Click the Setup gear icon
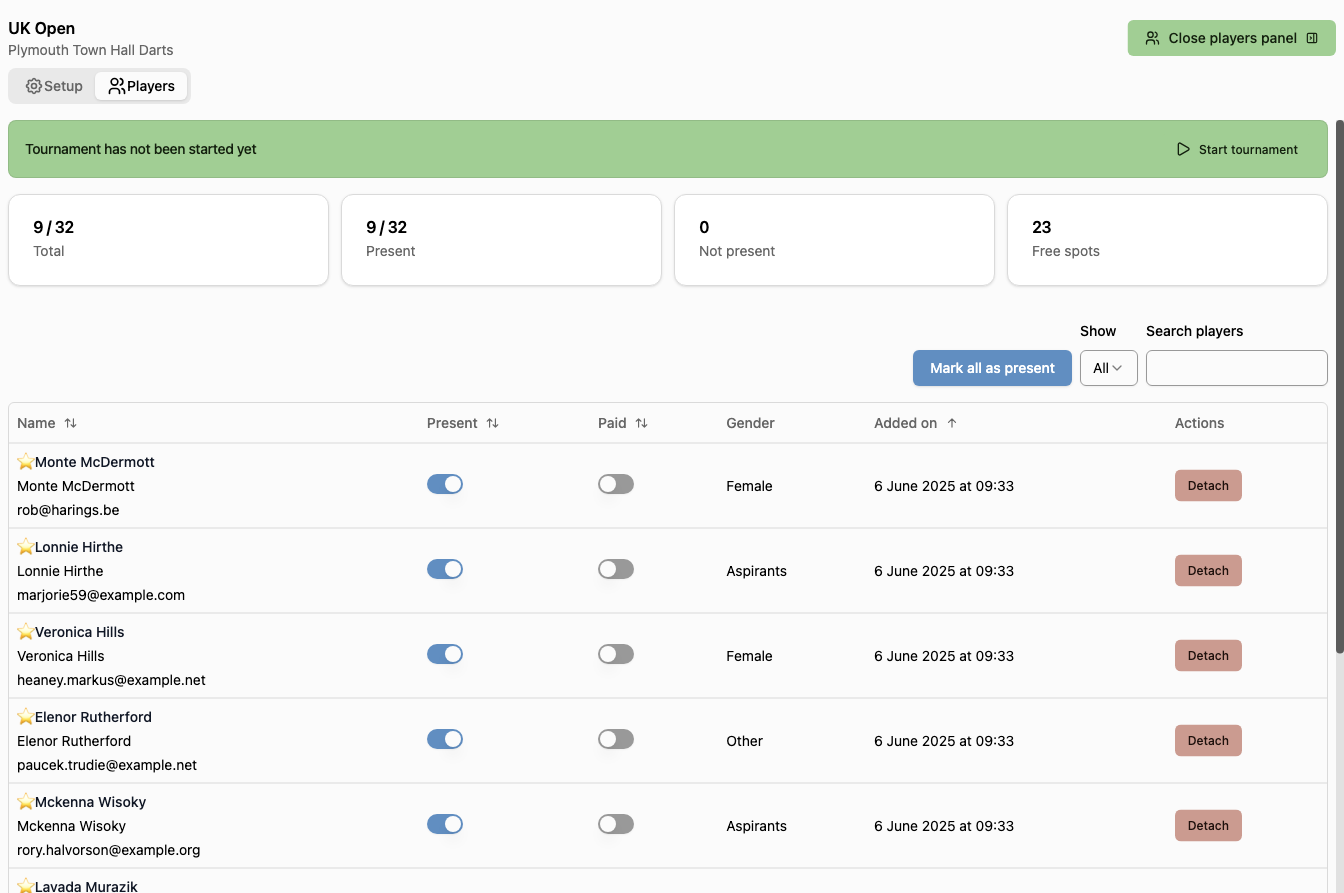The width and height of the screenshot is (1344, 893). pos(34,86)
